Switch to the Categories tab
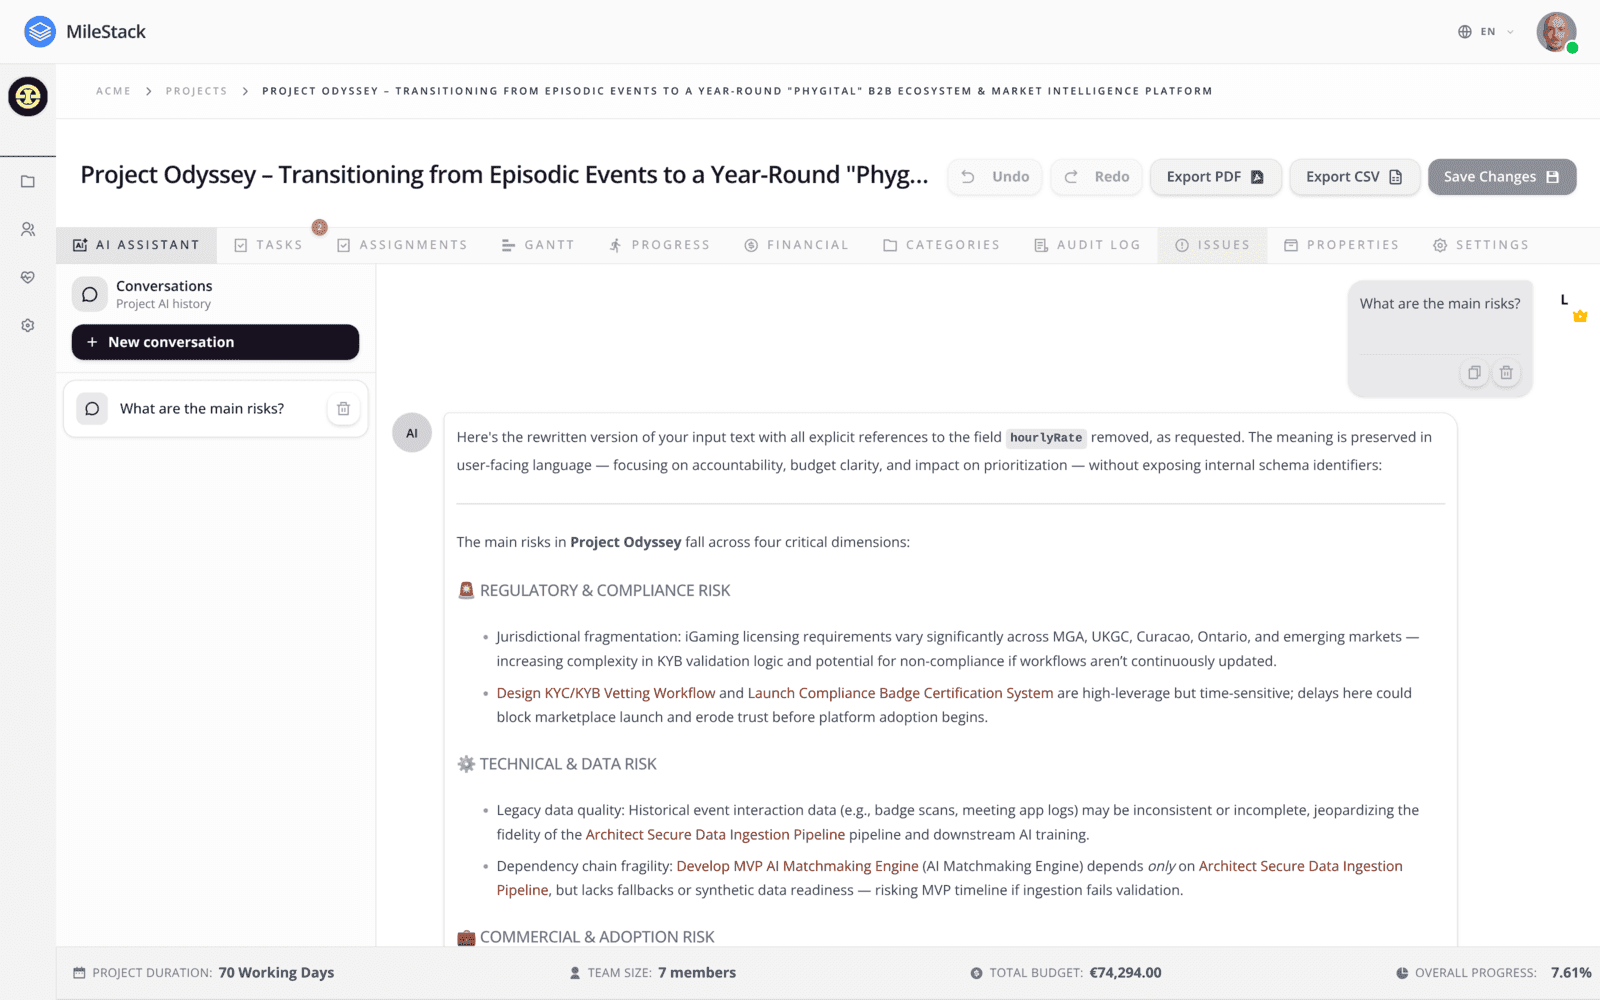The image size is (1600, 1000). [x=941, y=245]
